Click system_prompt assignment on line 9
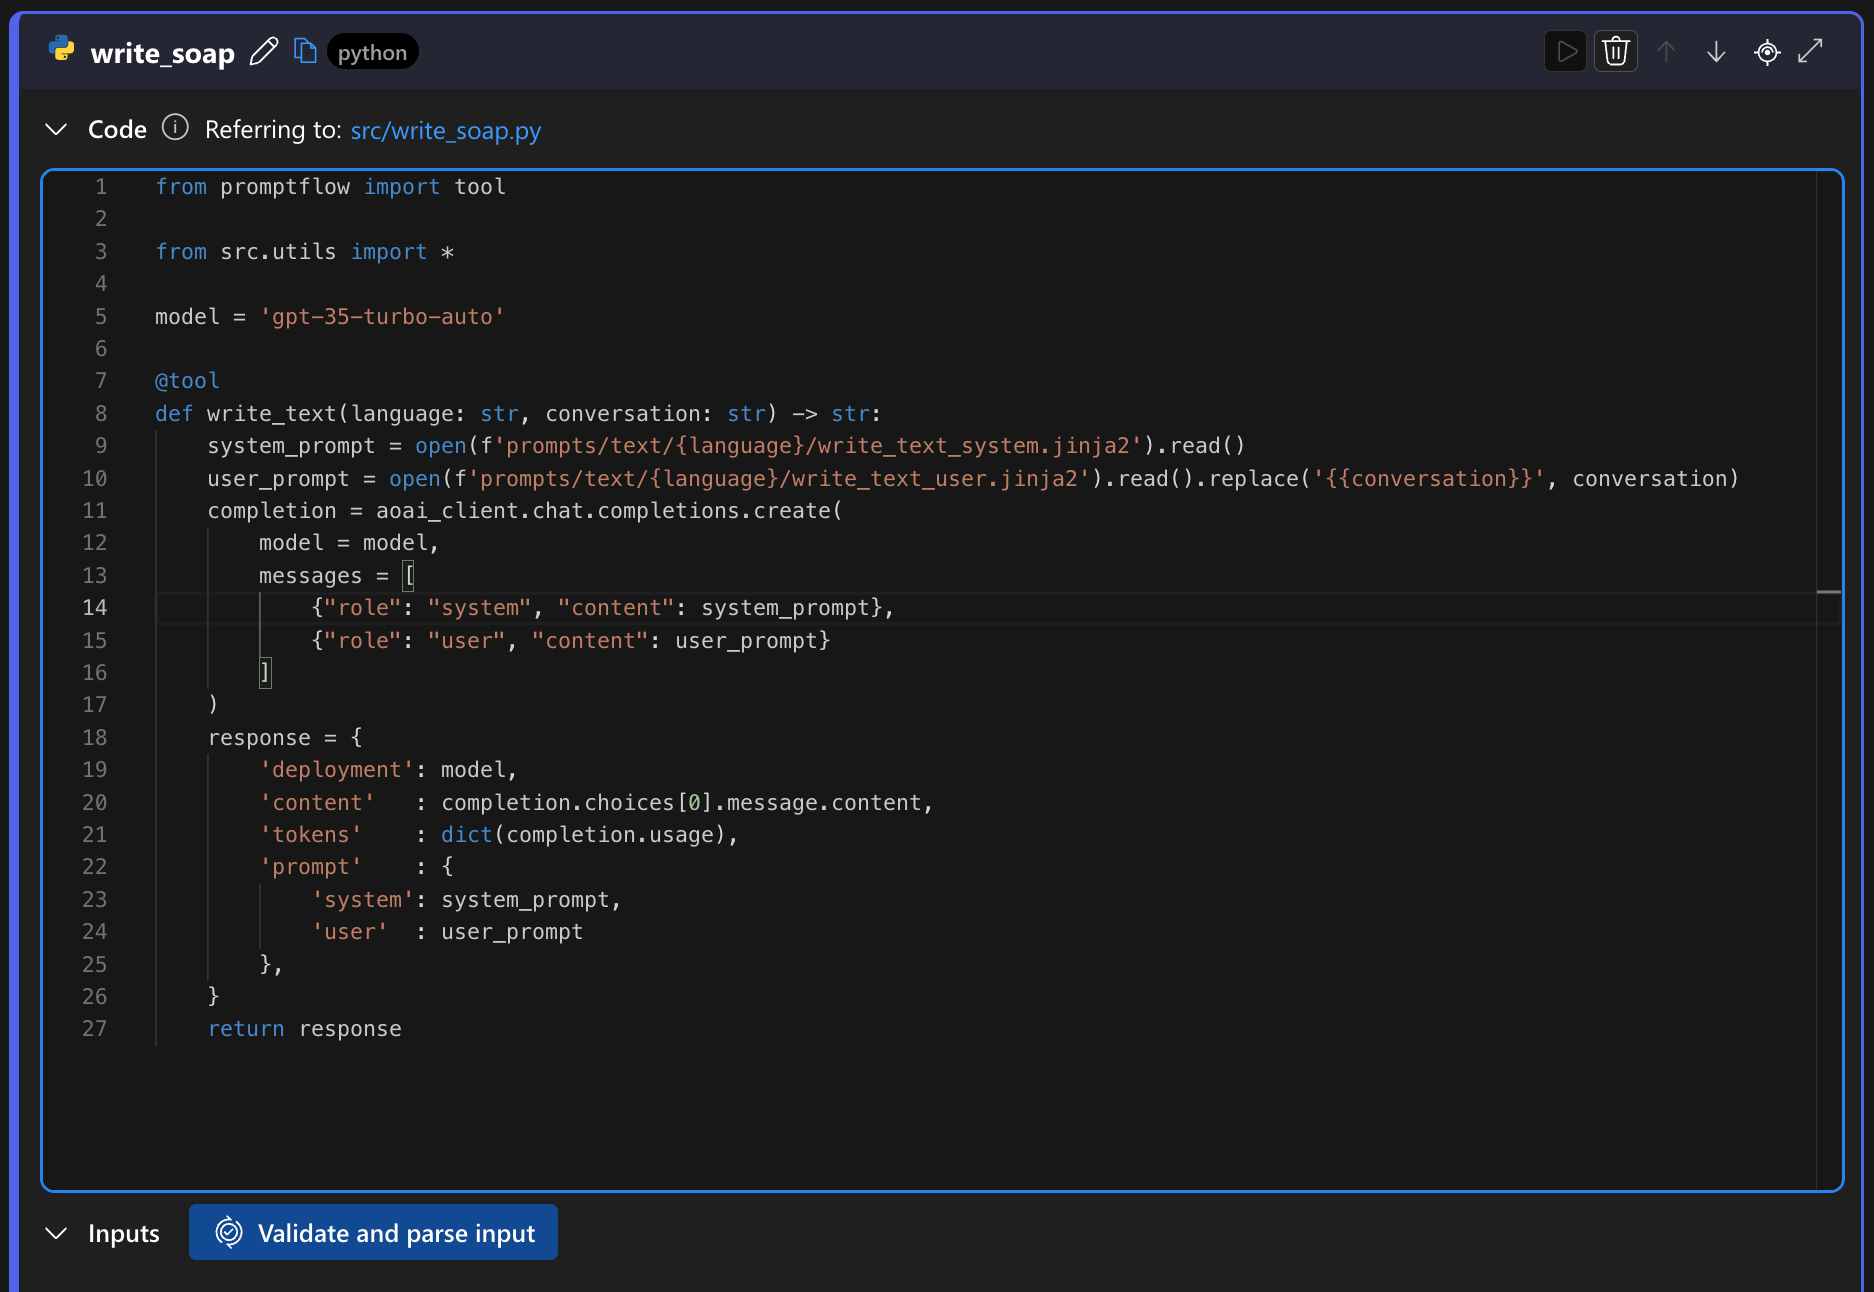 pyautogui.click(x=727, y=446)
